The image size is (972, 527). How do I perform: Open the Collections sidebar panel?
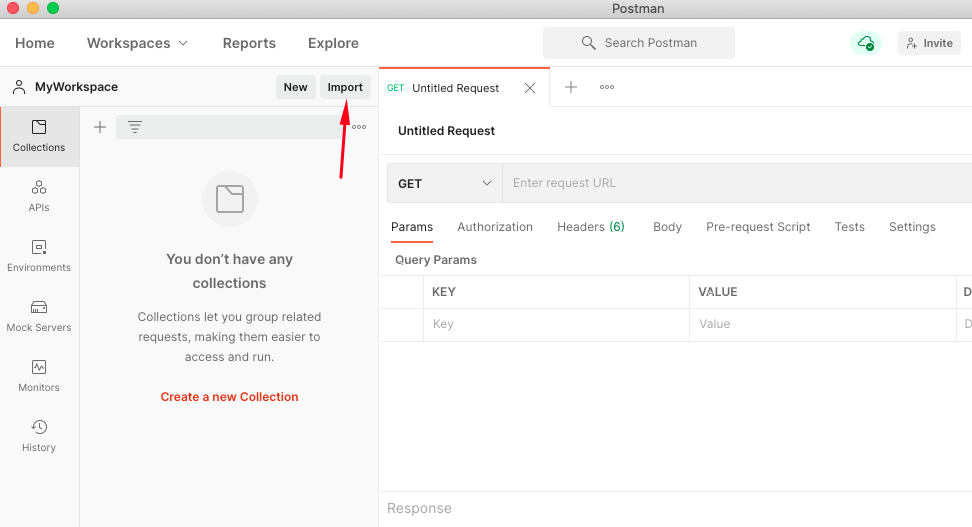click(39, 136)
